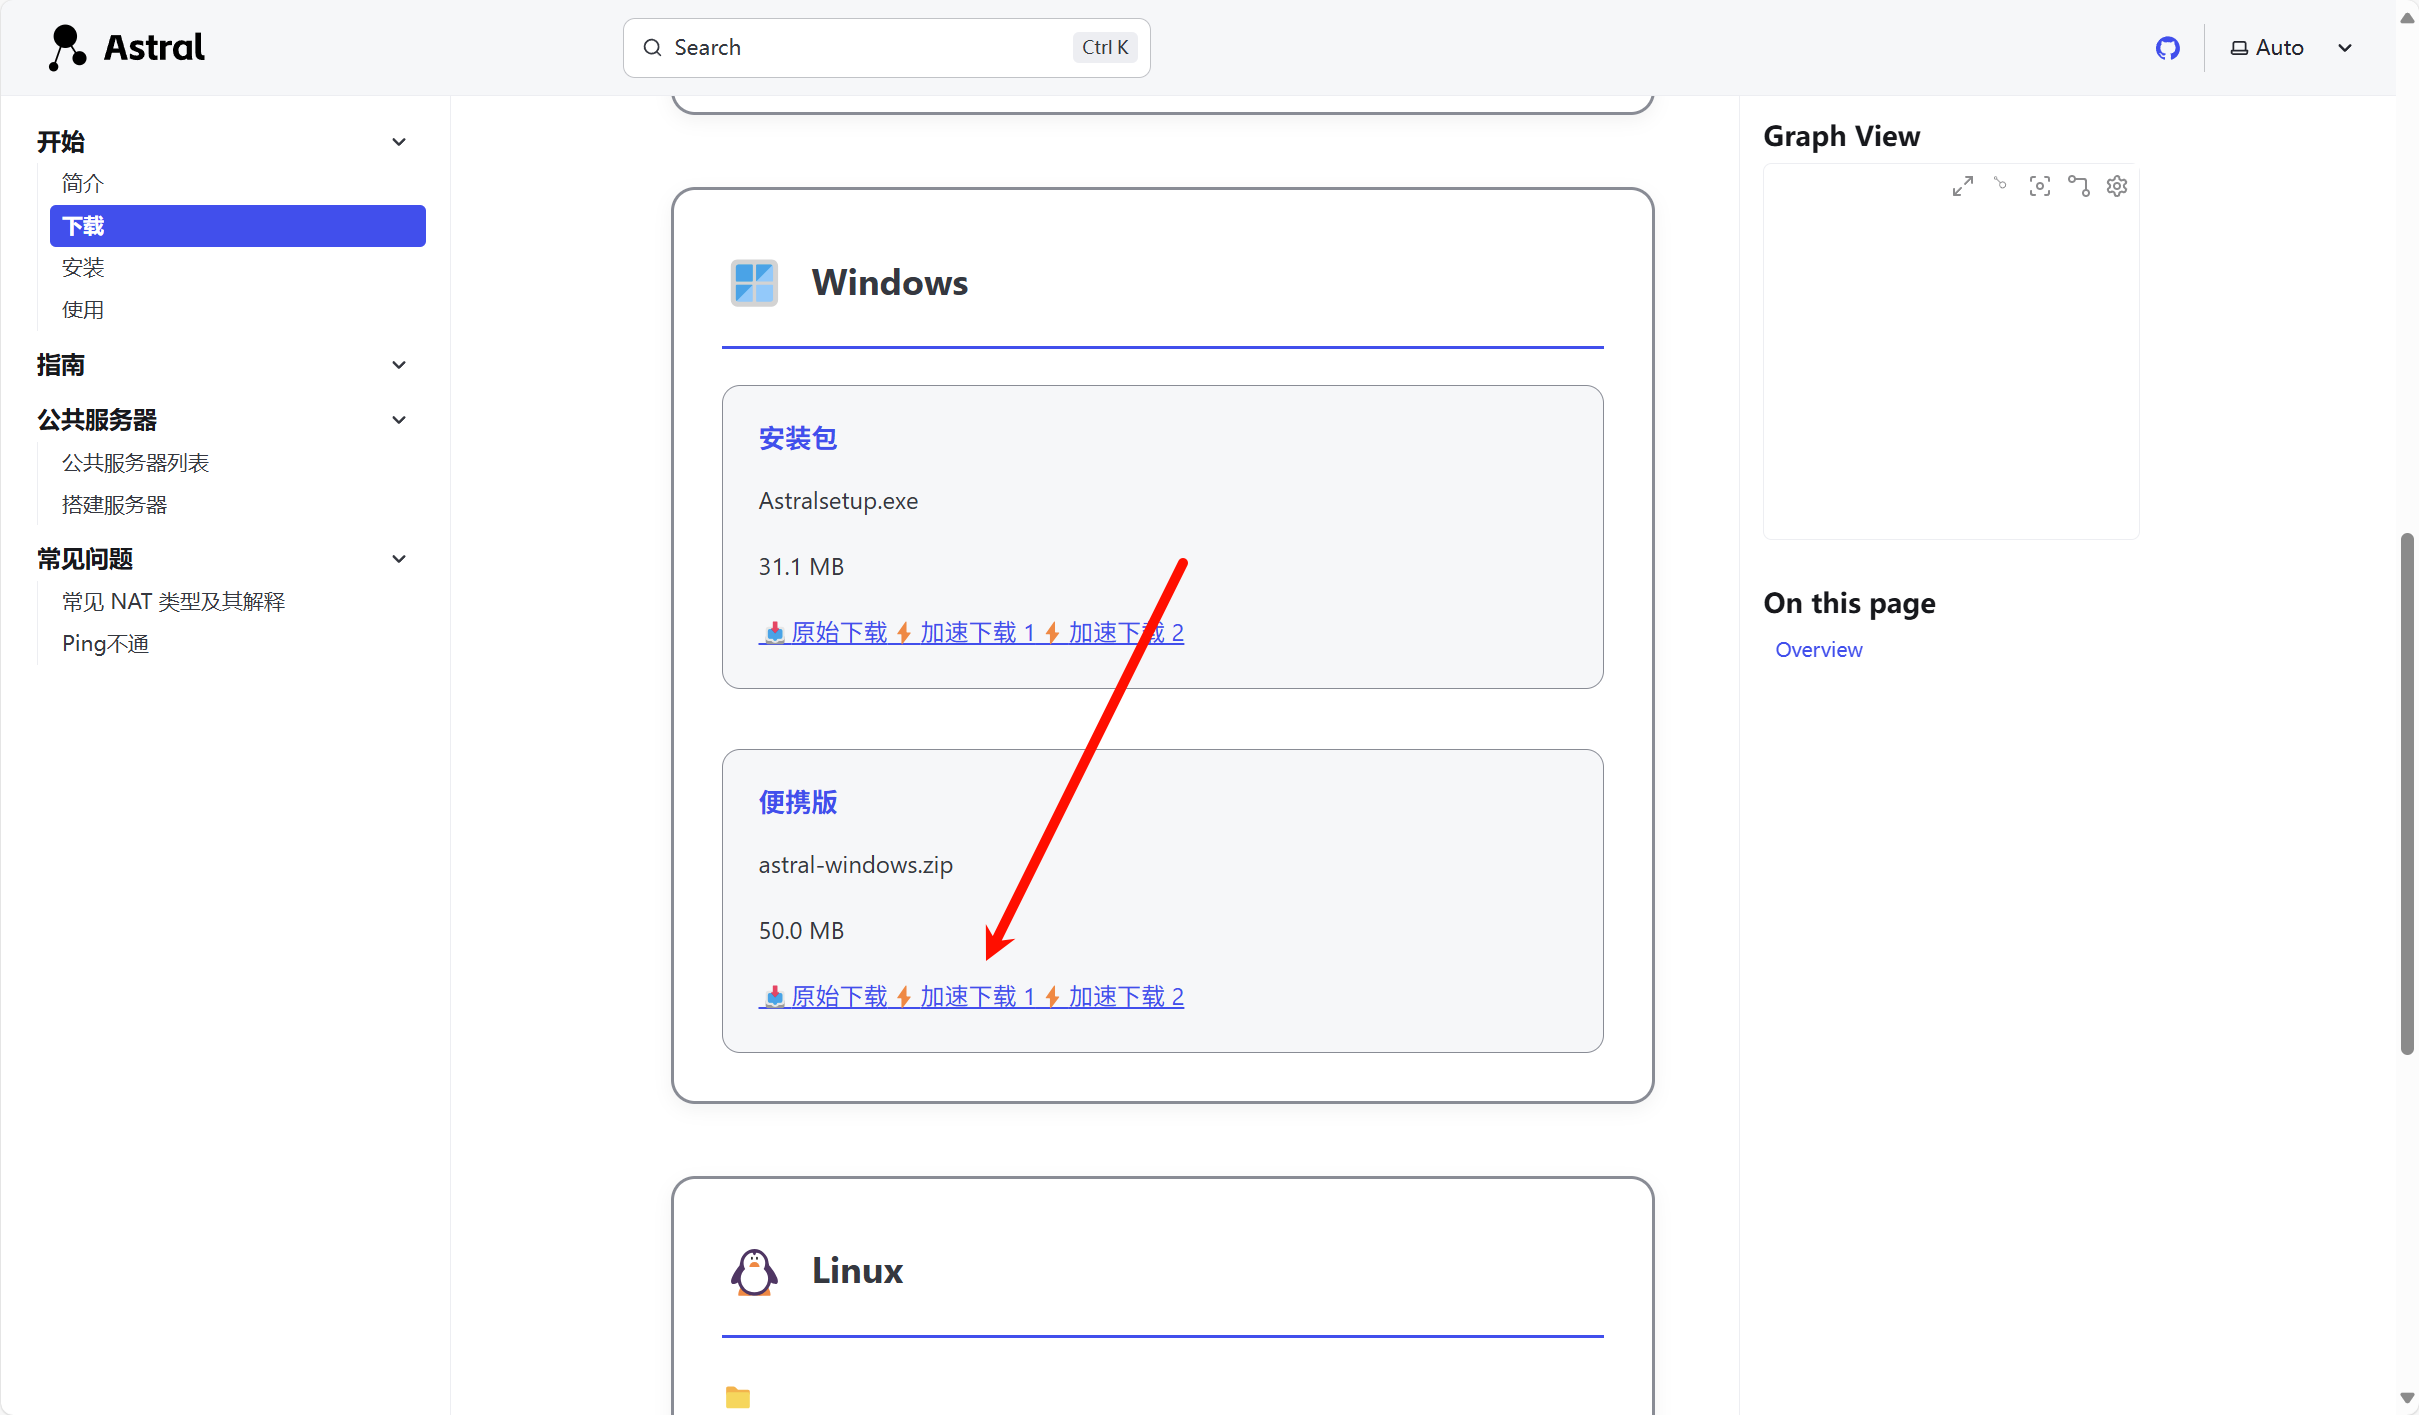
Task: Click the focus/center icon in Graph View
Action: [2039, 186]
